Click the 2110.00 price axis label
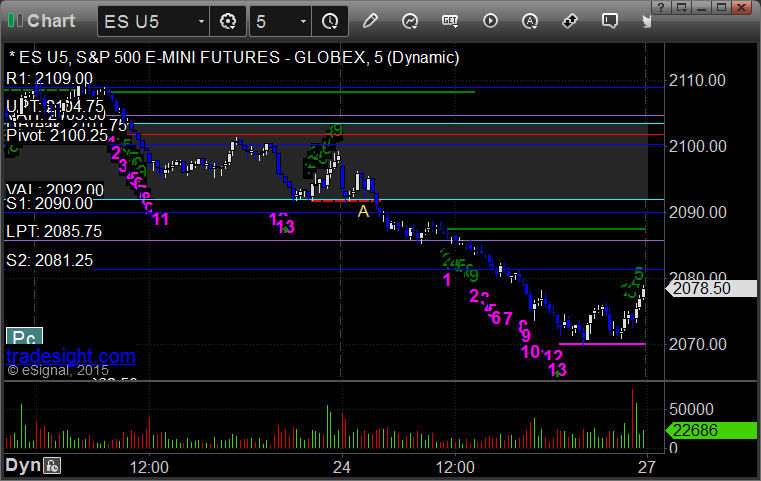761x481 pixels. point(697,80)
